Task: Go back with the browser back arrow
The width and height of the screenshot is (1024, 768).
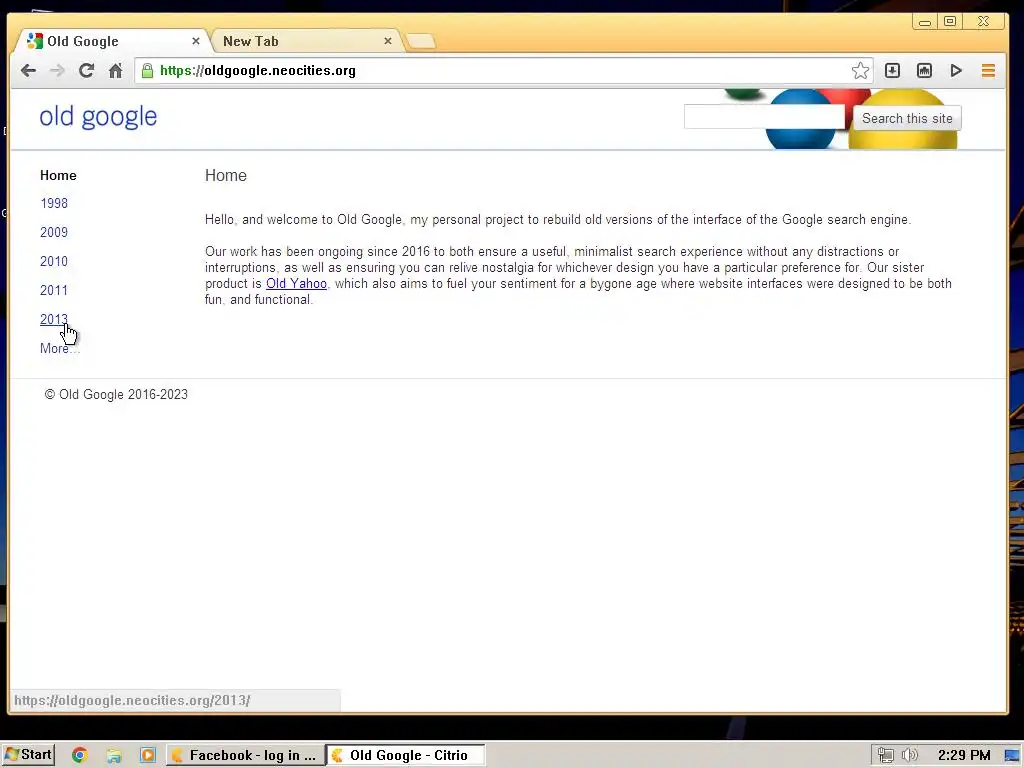Action: (28, 71)
